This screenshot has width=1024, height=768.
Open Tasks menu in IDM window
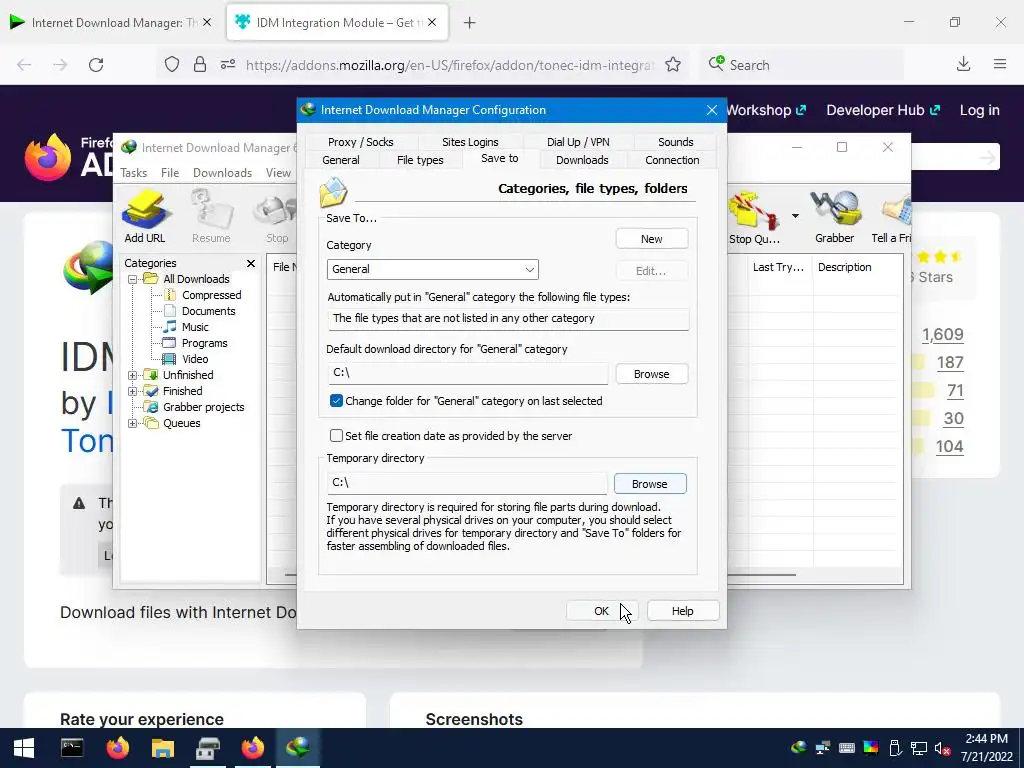(134, 173)
